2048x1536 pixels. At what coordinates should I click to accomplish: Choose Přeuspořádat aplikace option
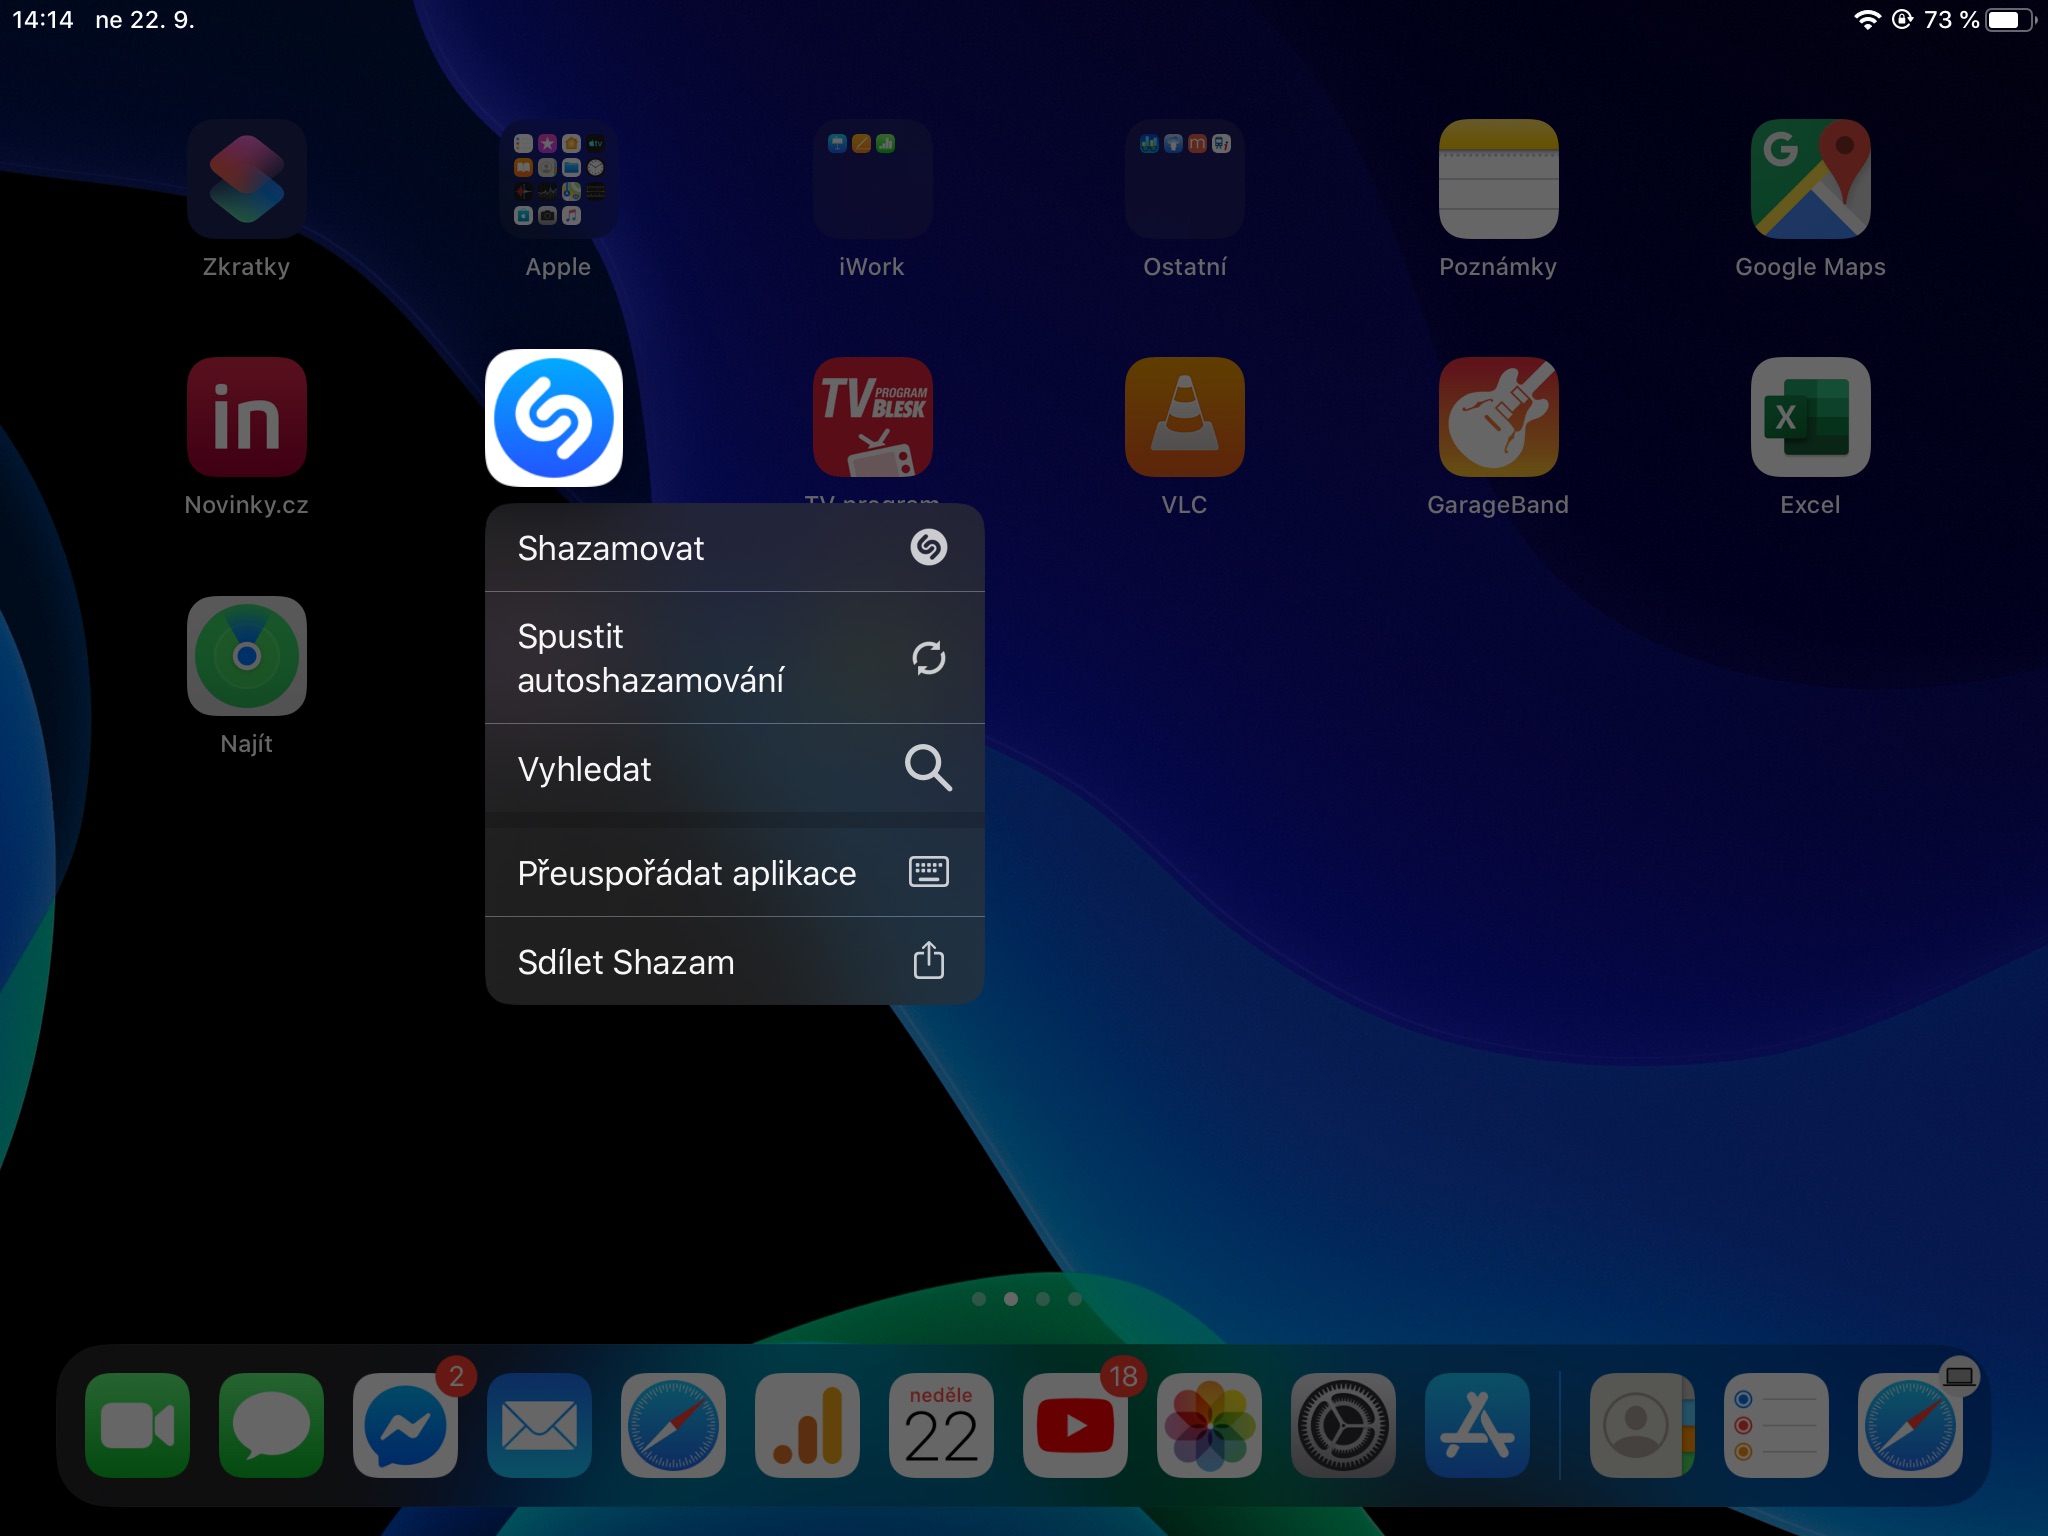coord(734,873)
